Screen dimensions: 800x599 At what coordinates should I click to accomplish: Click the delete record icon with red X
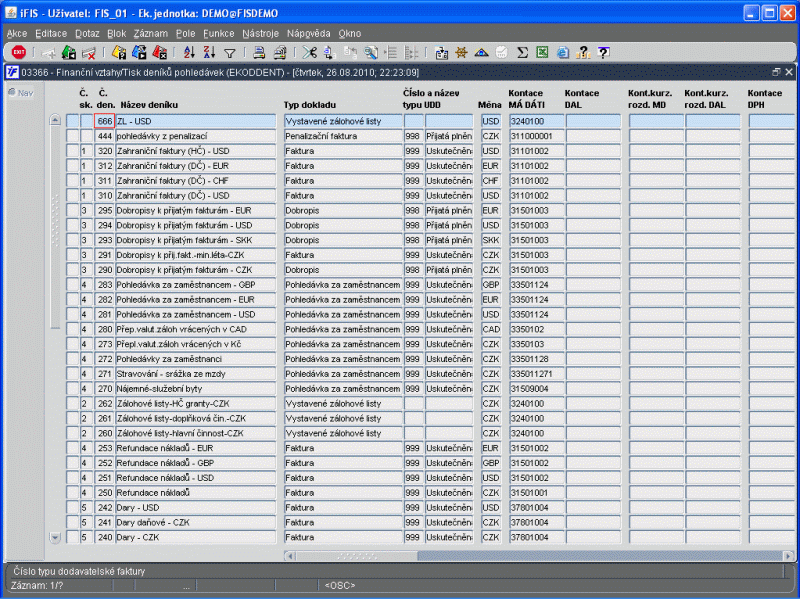coord(89,53)
